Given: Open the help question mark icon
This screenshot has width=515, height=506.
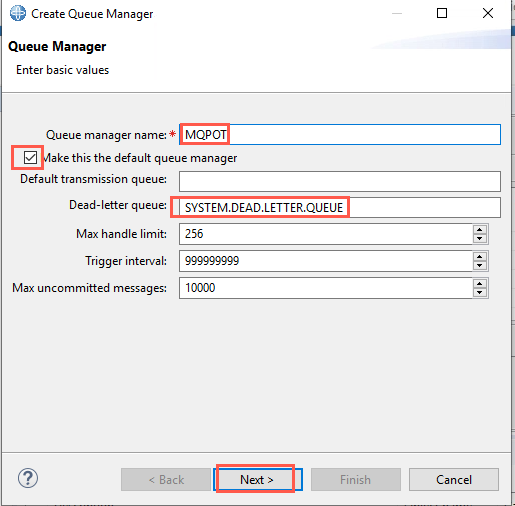Looking at the screenshot, I should point(28,478).
